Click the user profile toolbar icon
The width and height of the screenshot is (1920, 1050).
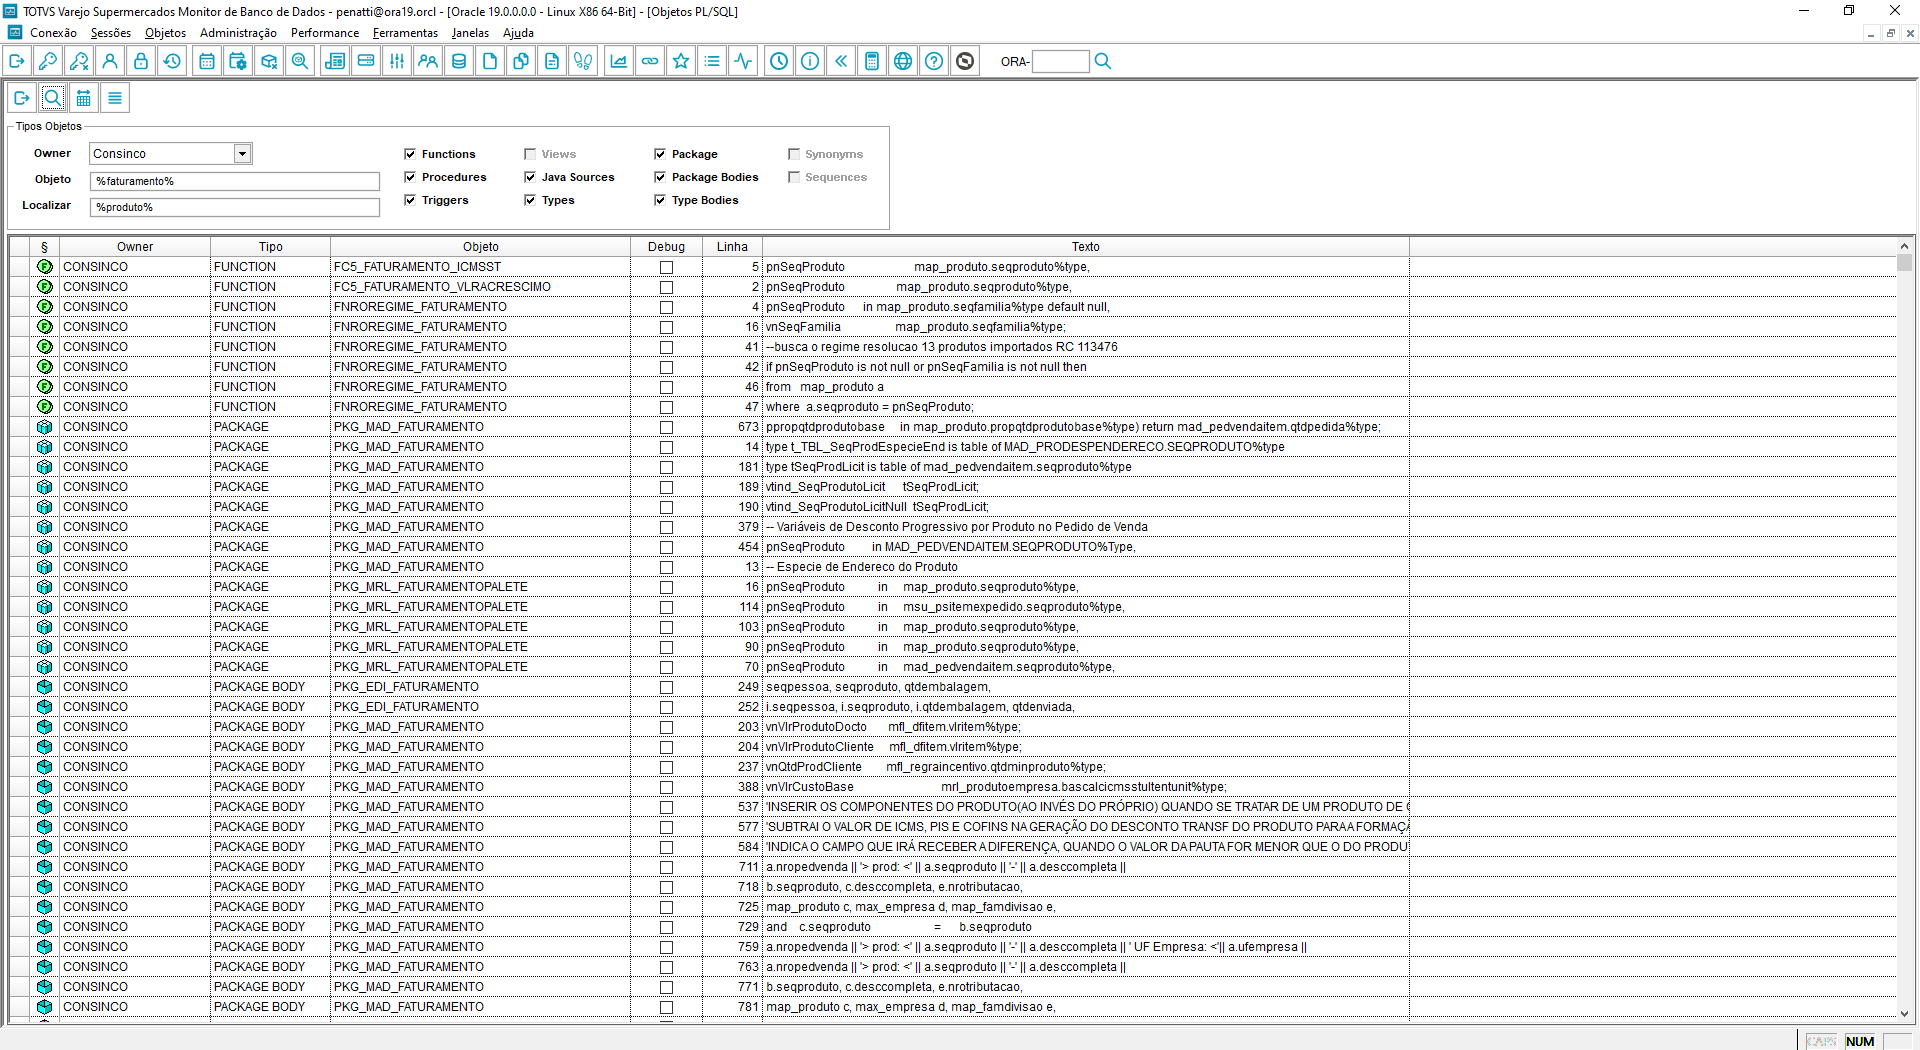click(x=110, y=61)
